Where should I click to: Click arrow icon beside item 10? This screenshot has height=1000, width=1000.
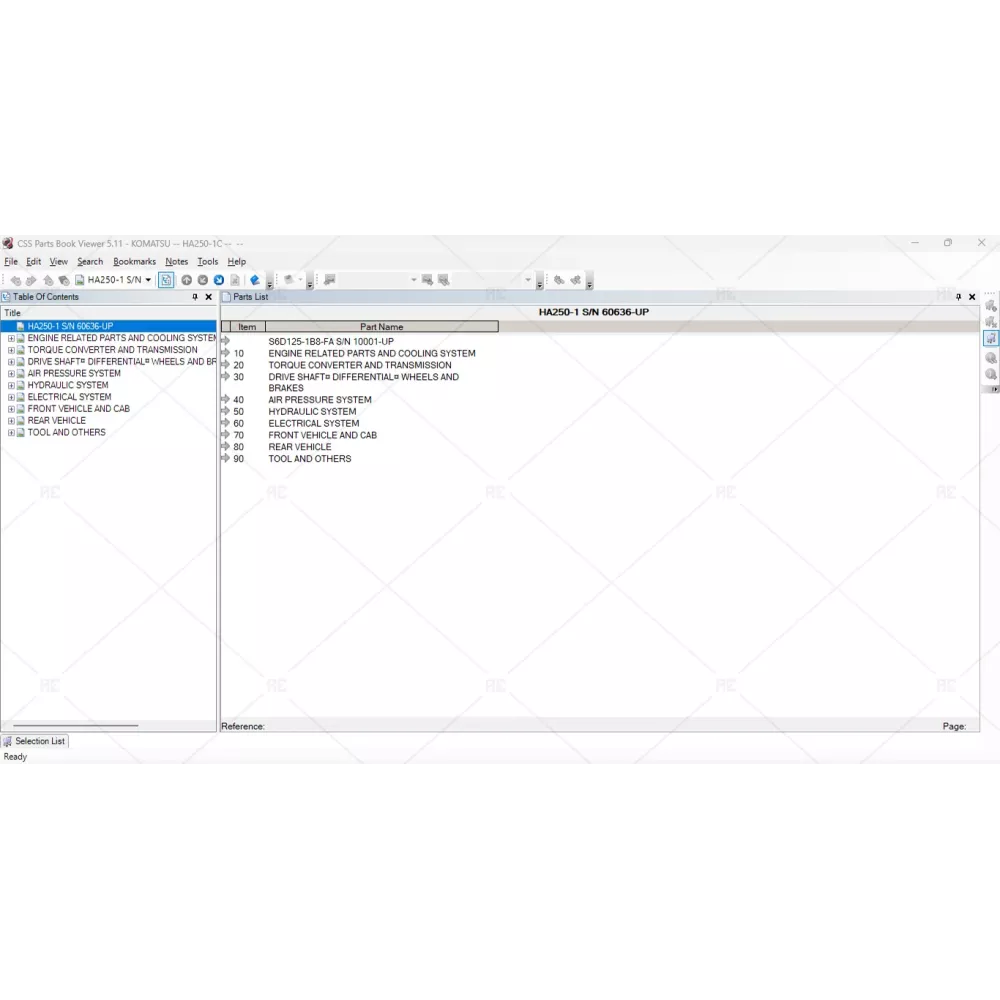(x=226, y=353)
